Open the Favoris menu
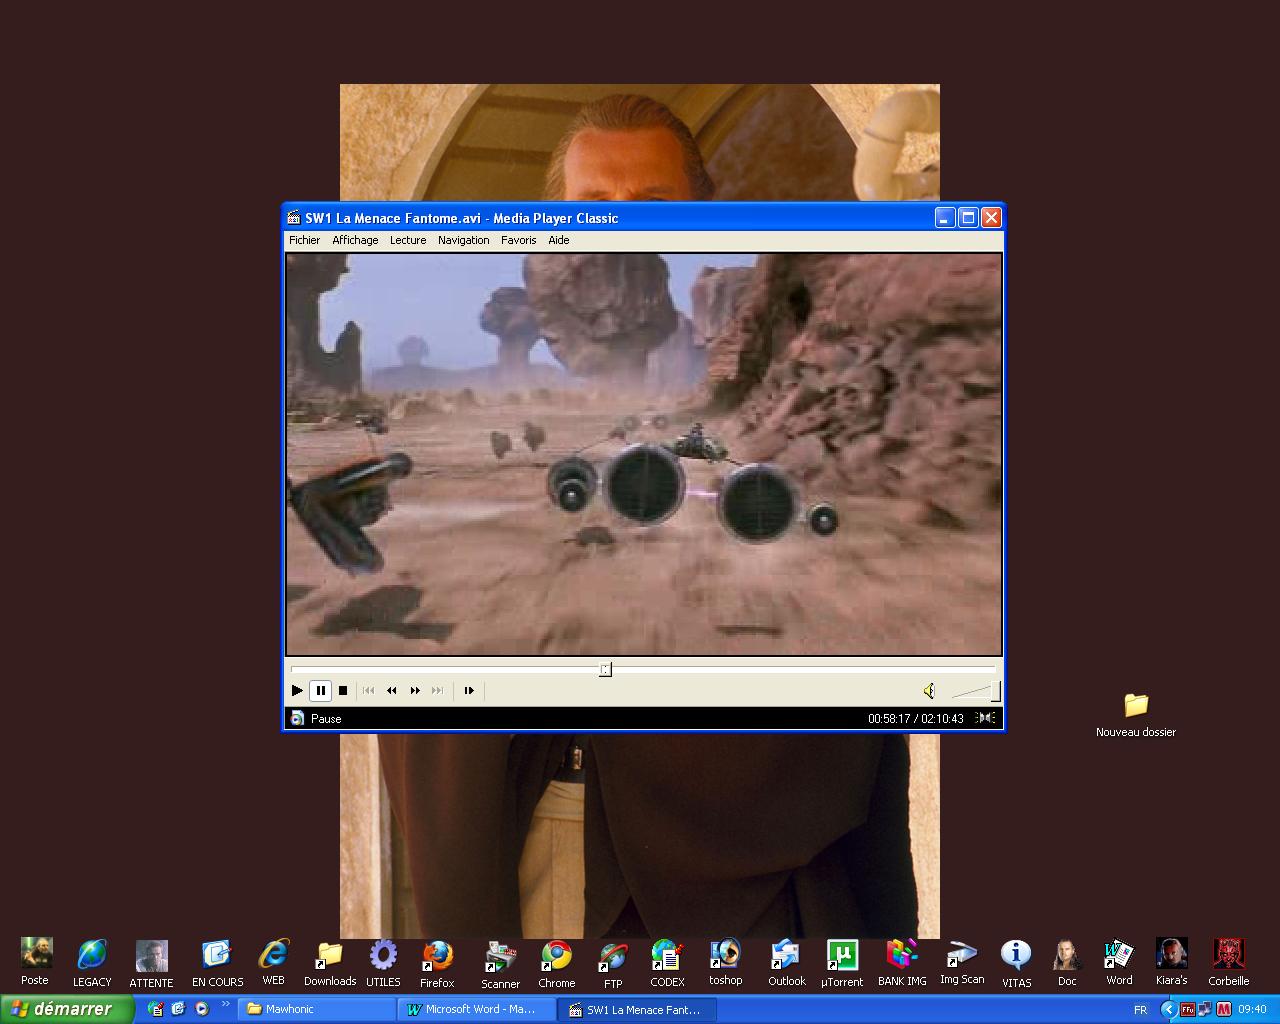This screenshot has width=1280, height=1024. click(x=518, y=240)
